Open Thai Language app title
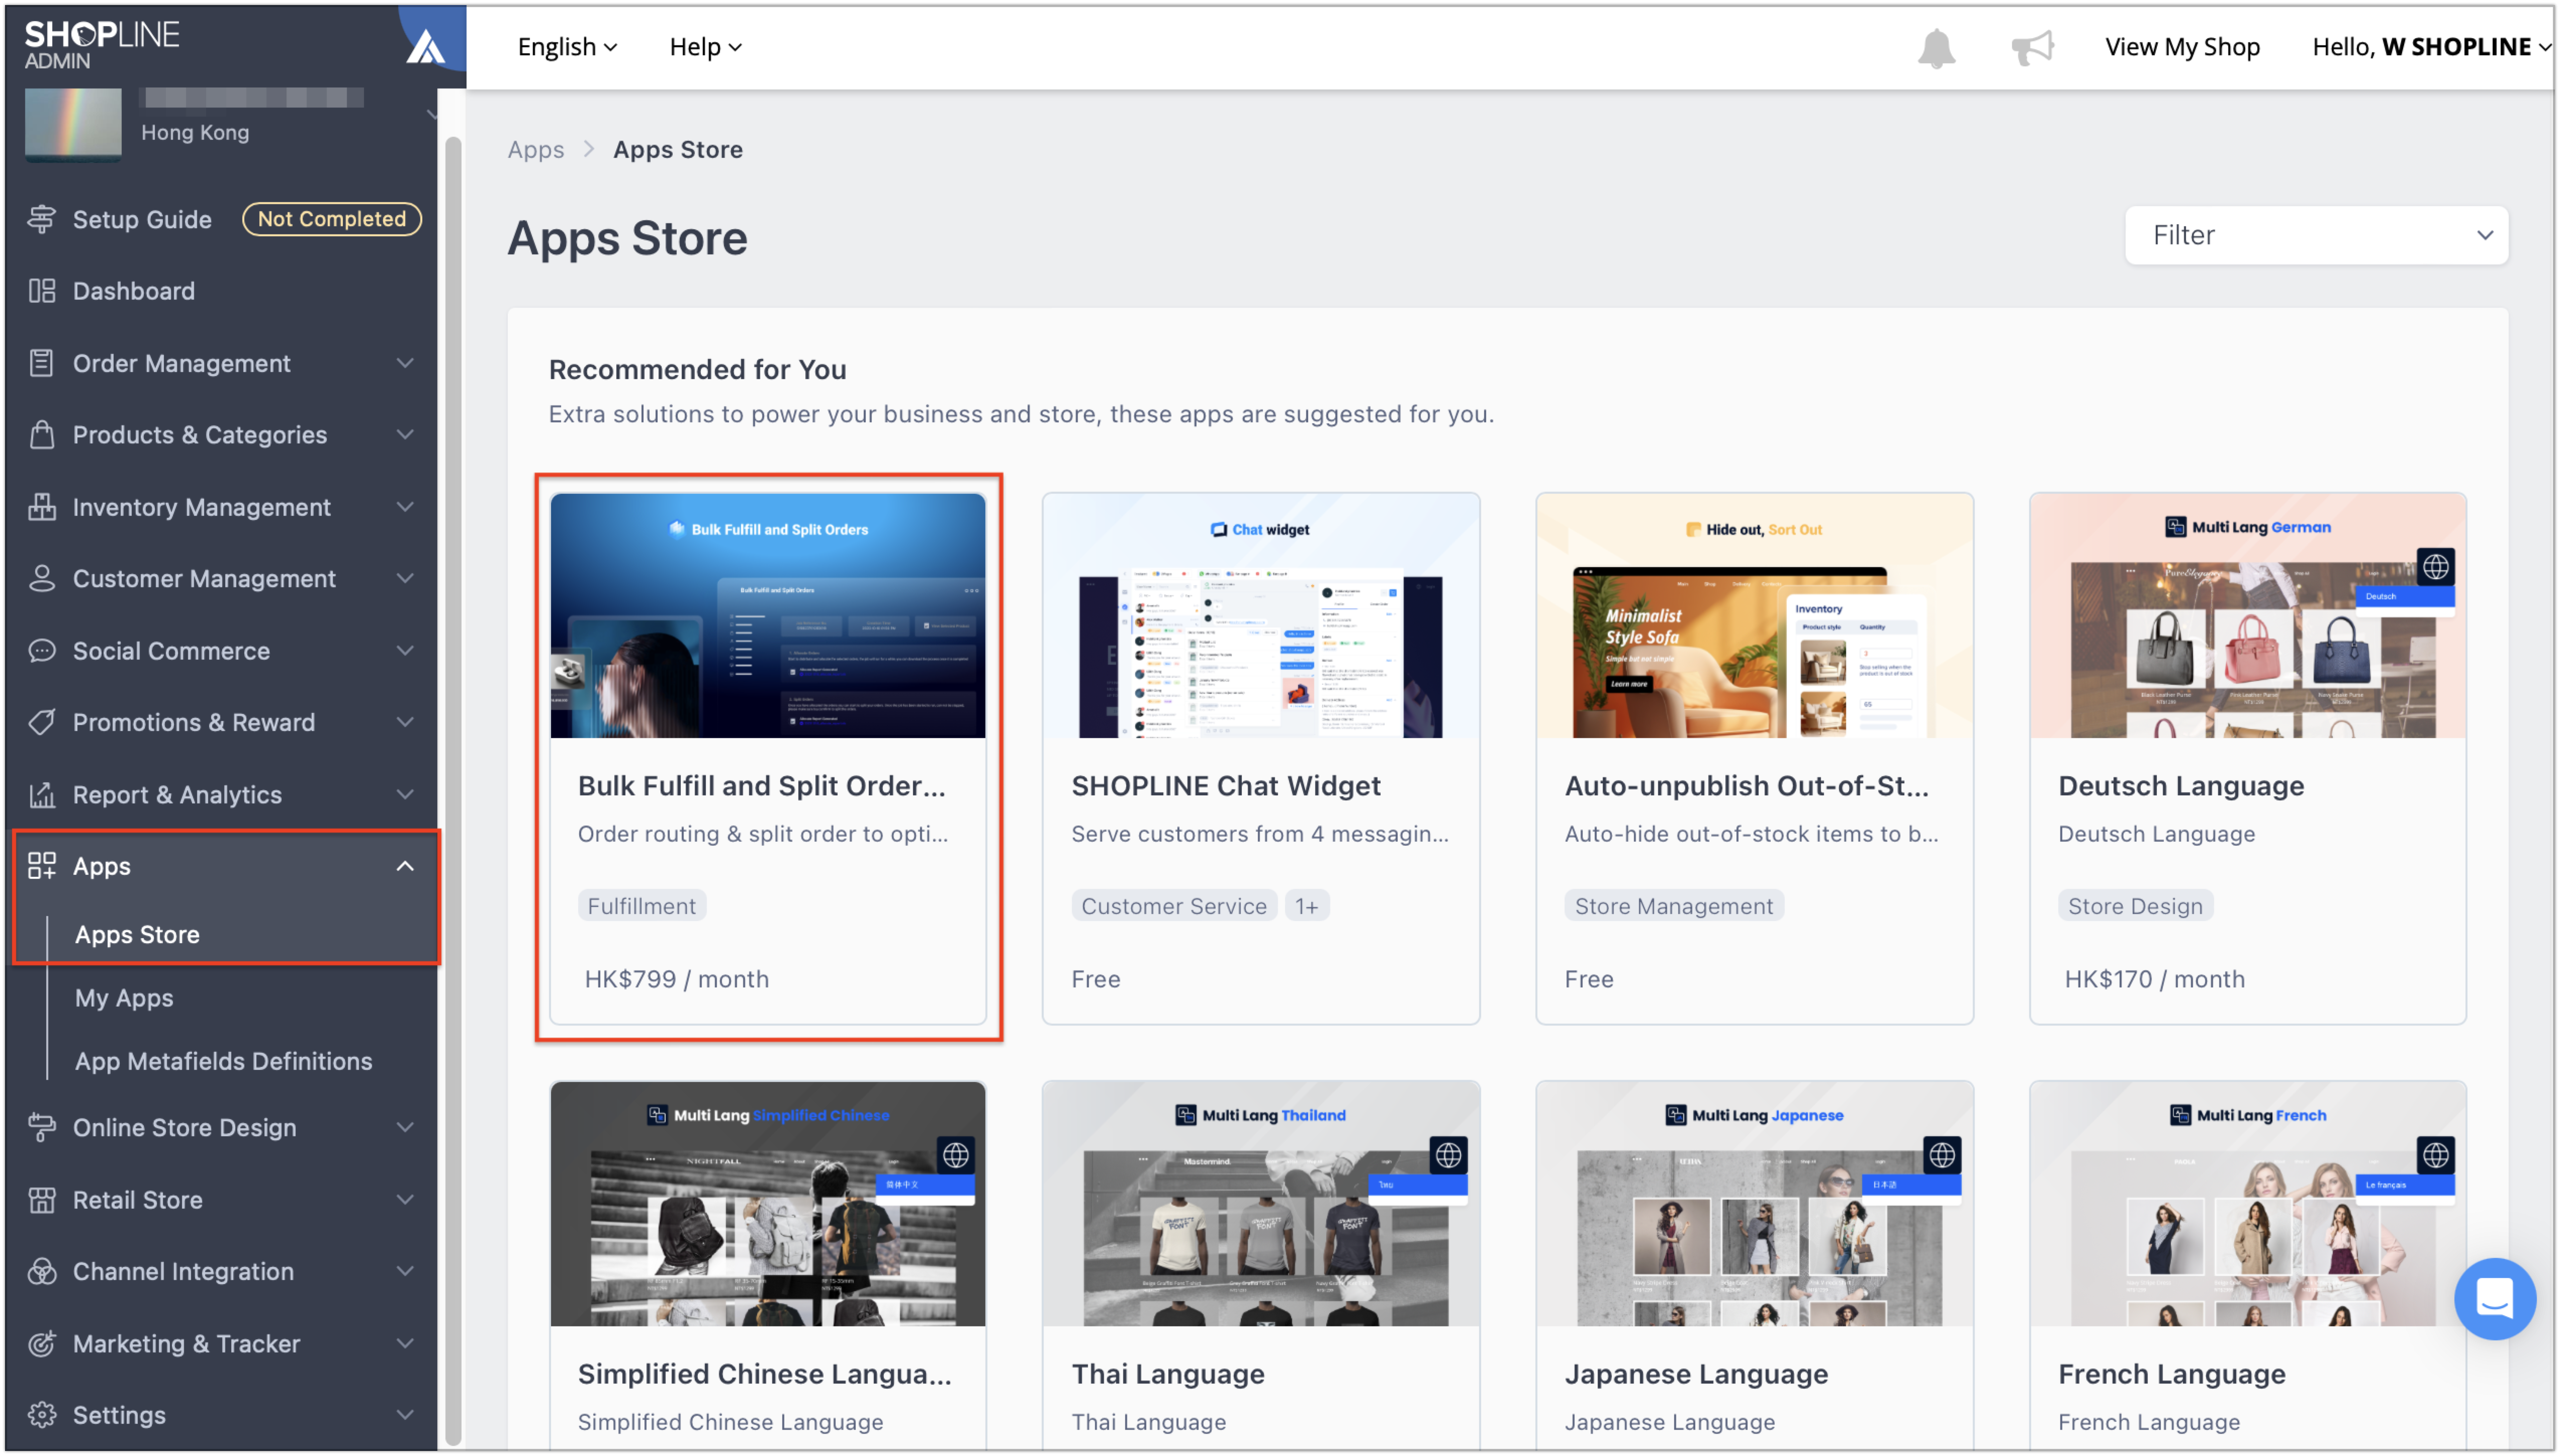Viewport: 2560px width, 1456px height. click(x=1167, y=1374)
